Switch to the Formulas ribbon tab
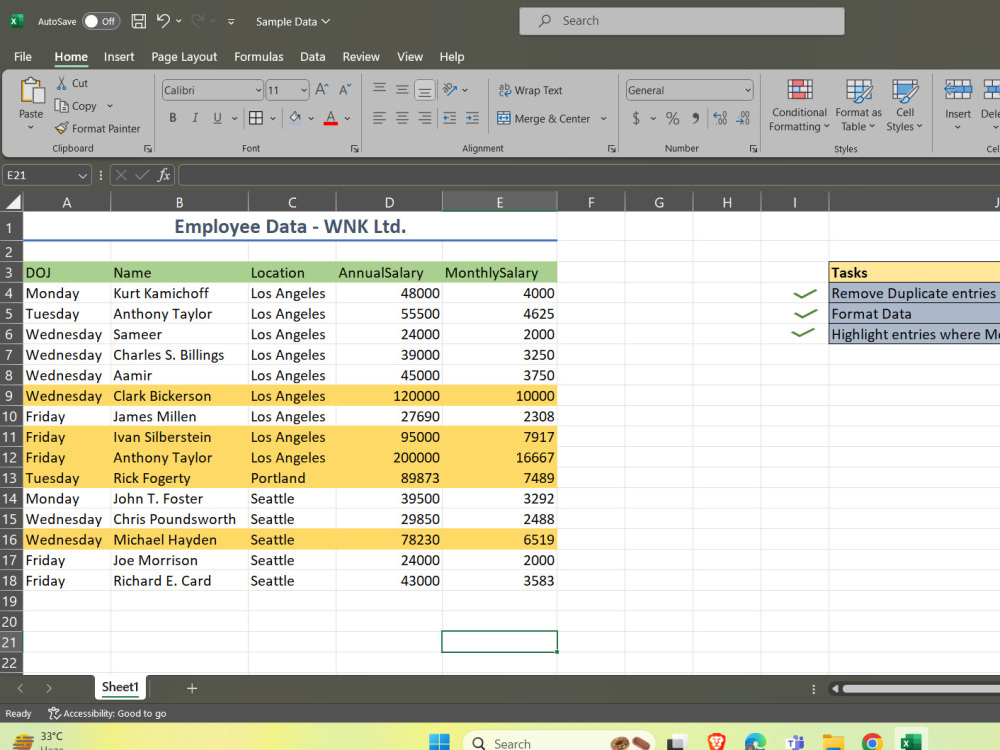 (258, 57)
